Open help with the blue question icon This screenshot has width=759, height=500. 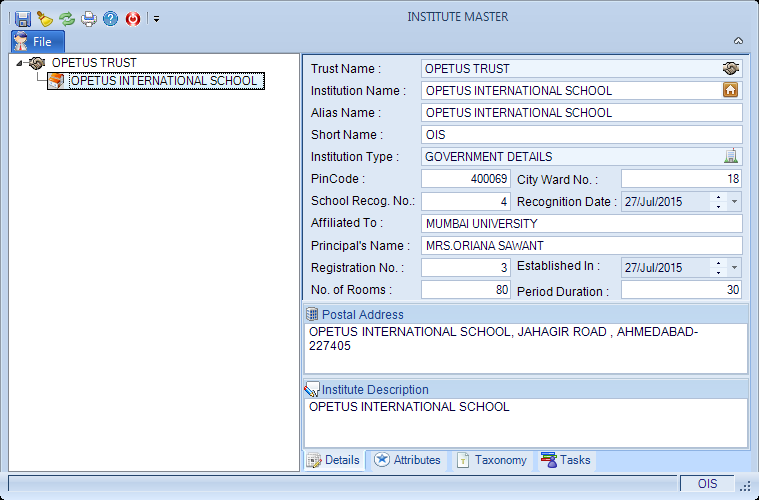click(x=110, y=19)
